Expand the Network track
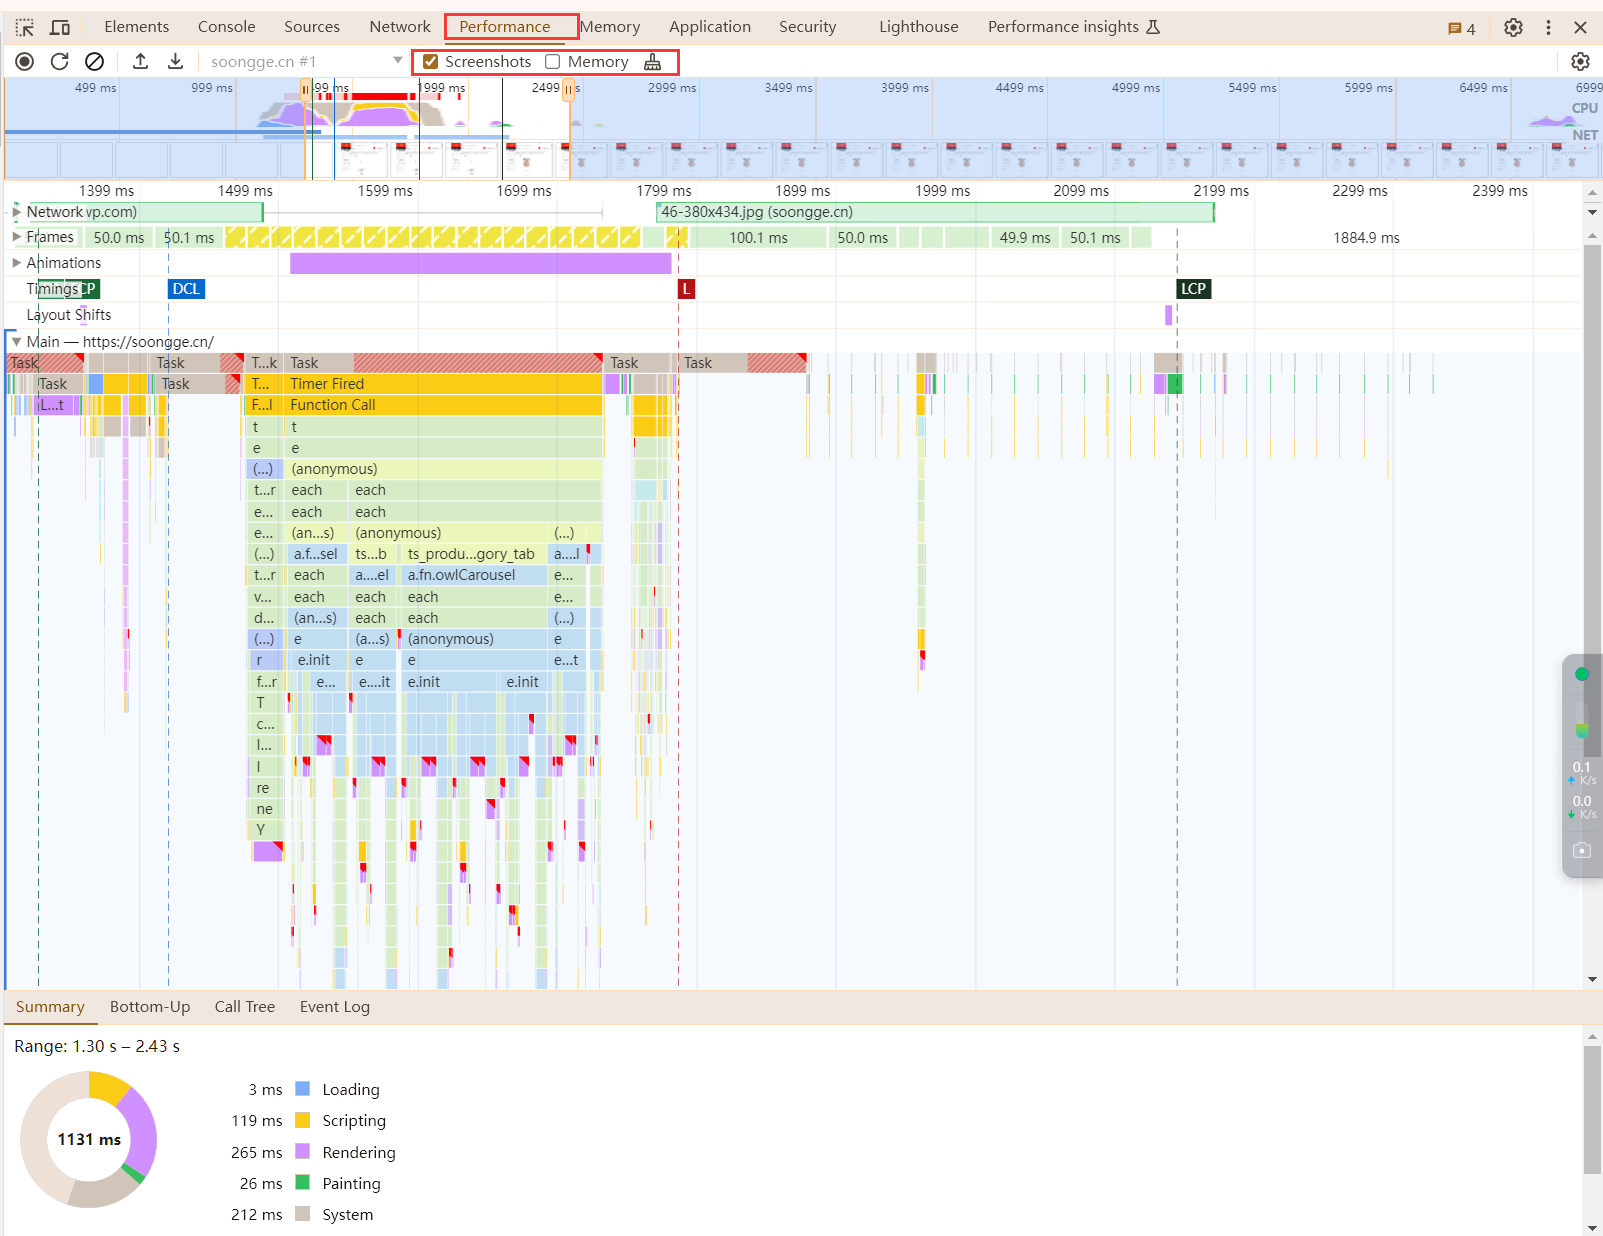Viewport: 1603px width, 1236px height. (16, 212)
